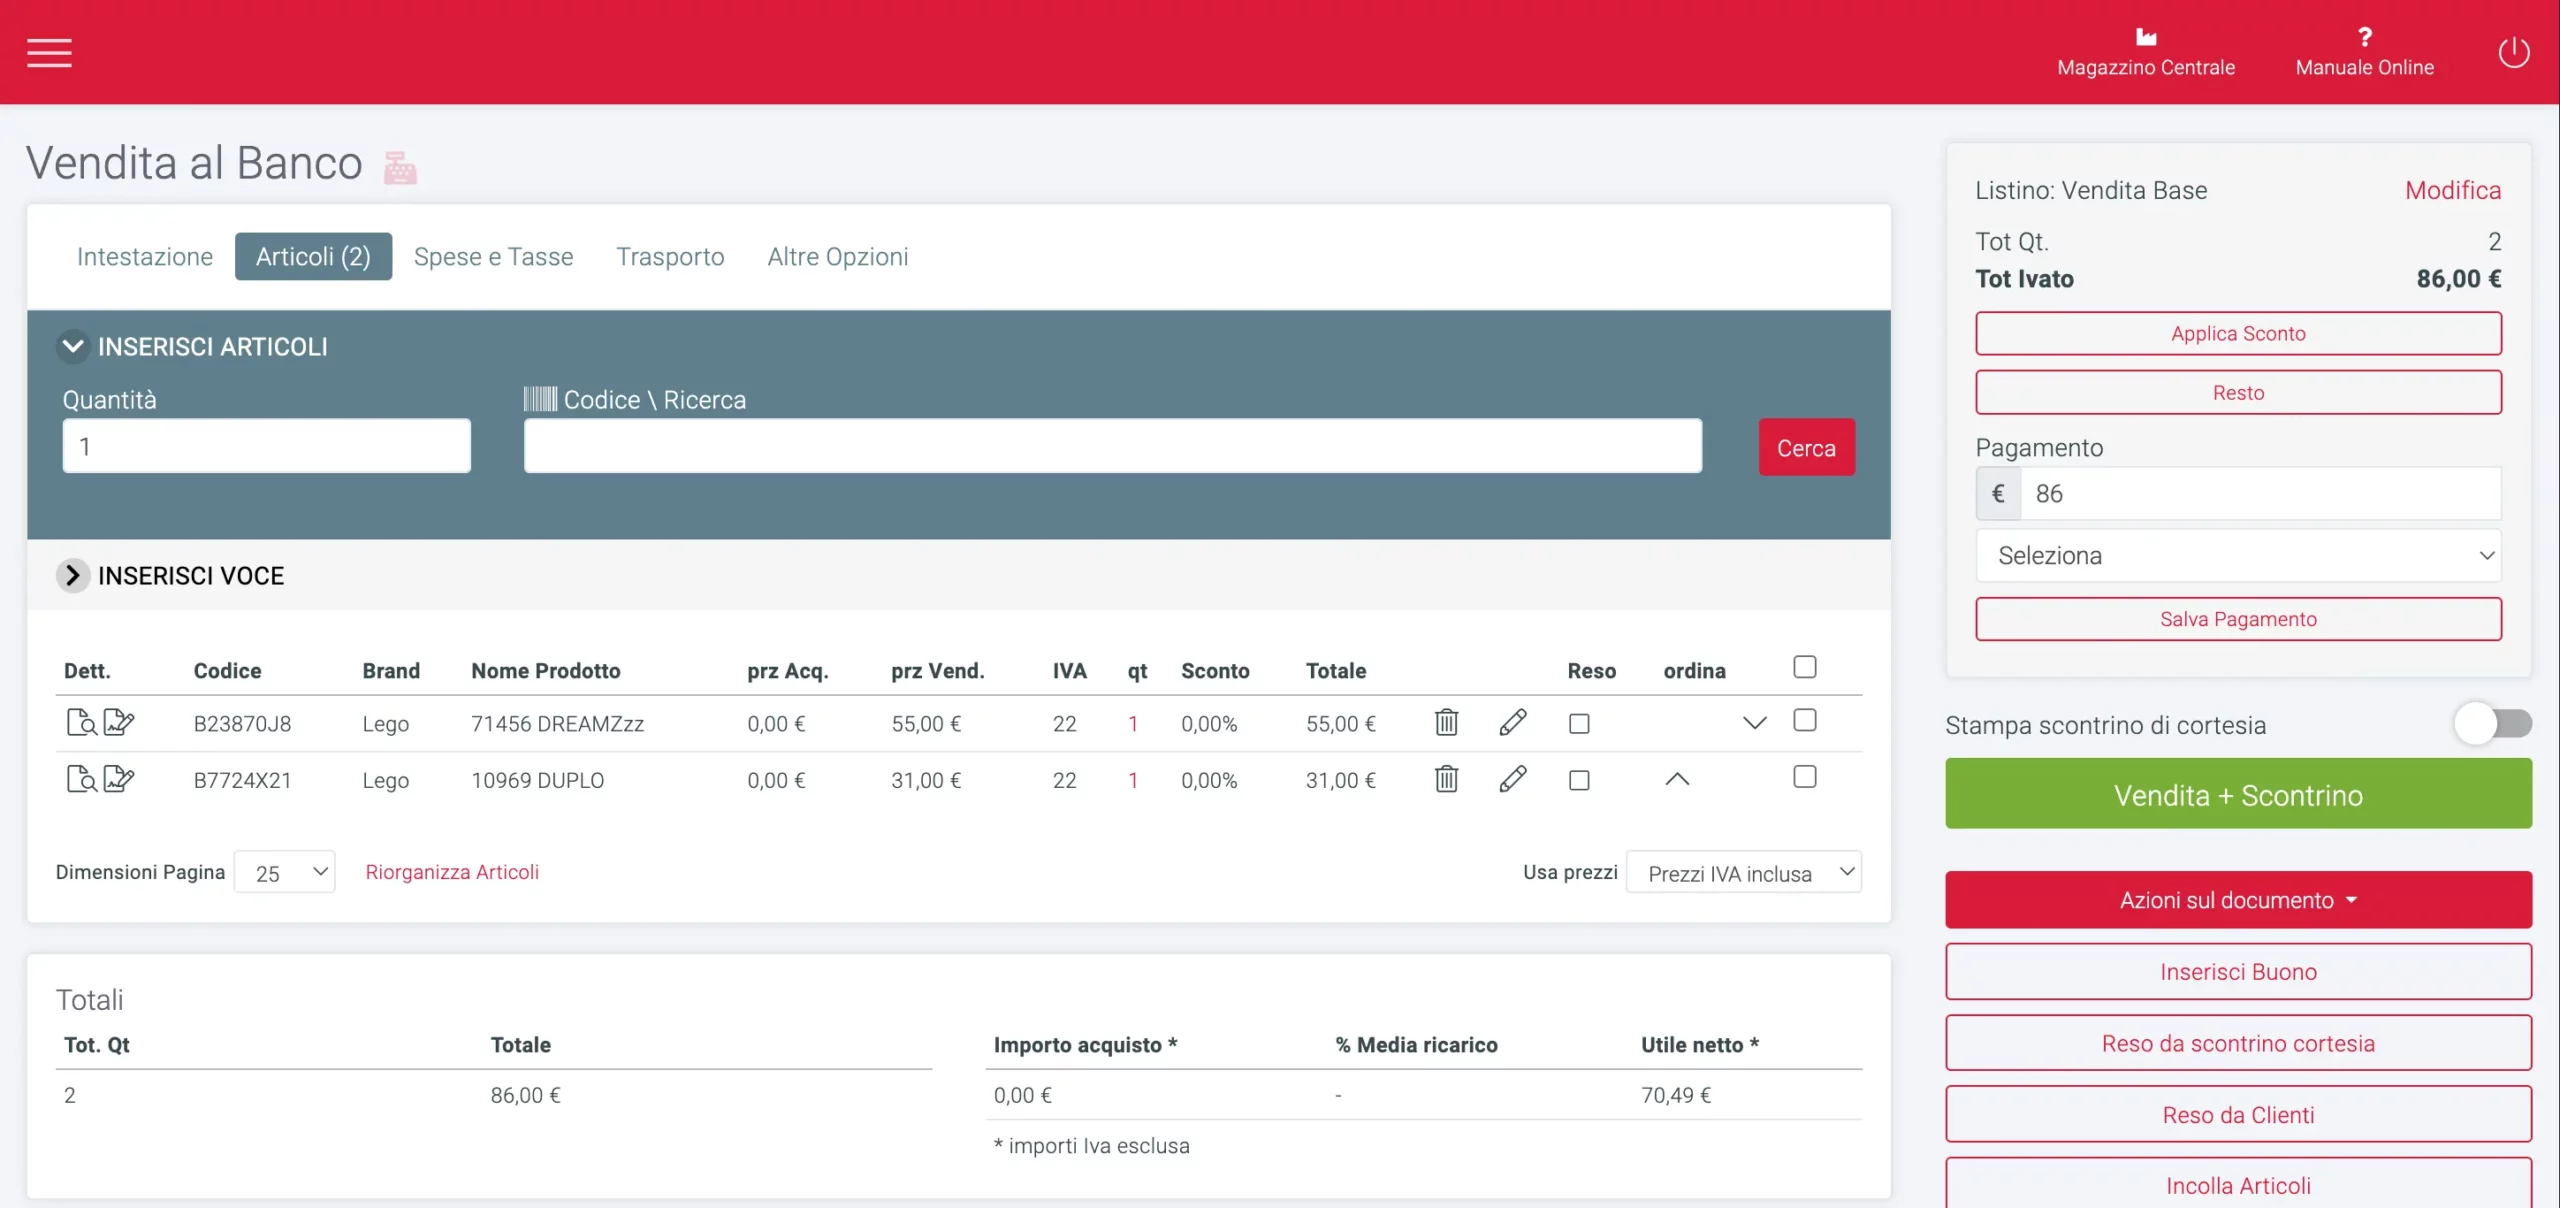The height and width of the screenshot is (1208, 2560).
Task: Click the Totale header in articles table
Action: 1335,671
